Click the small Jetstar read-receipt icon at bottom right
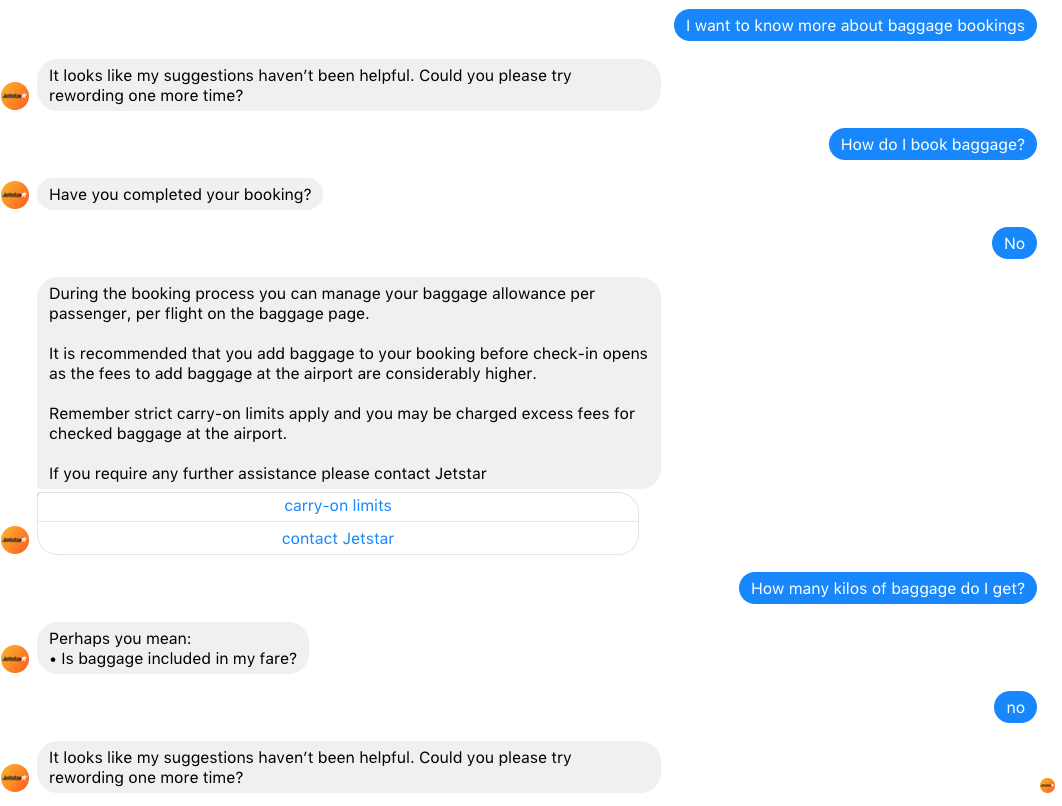 (x=1047, y=785)
